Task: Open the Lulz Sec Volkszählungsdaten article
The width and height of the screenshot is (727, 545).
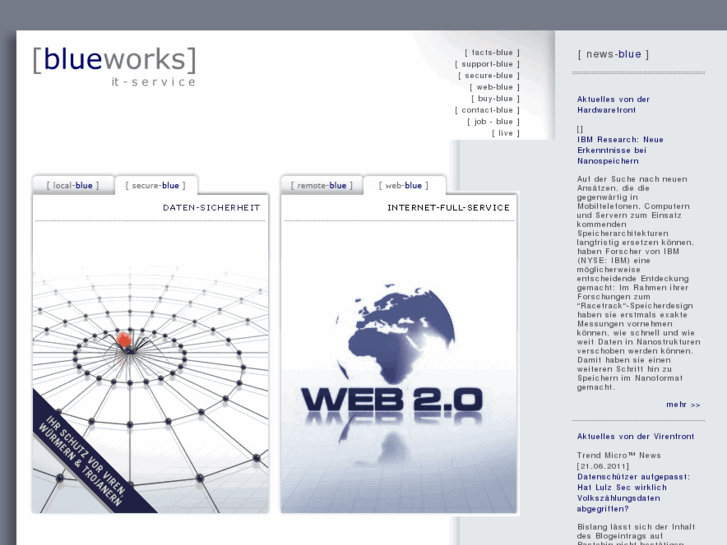Action: coord(633,493)
